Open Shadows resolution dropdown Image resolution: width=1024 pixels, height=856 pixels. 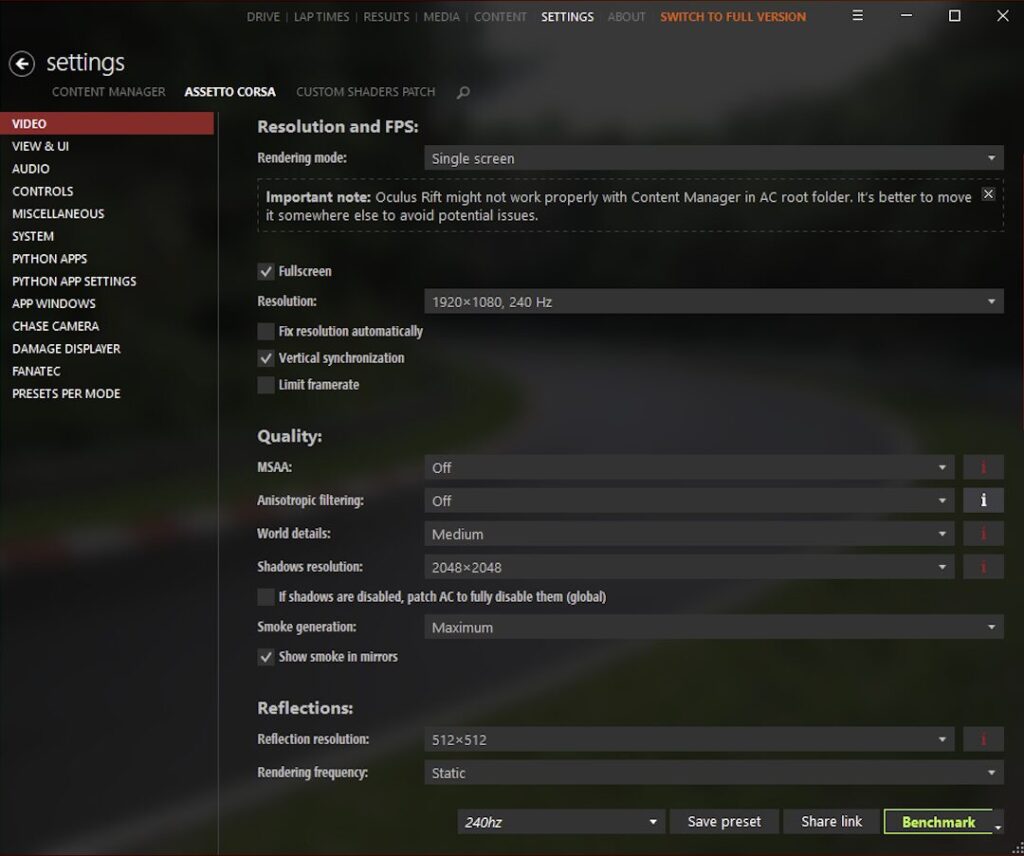coord(689,567)
